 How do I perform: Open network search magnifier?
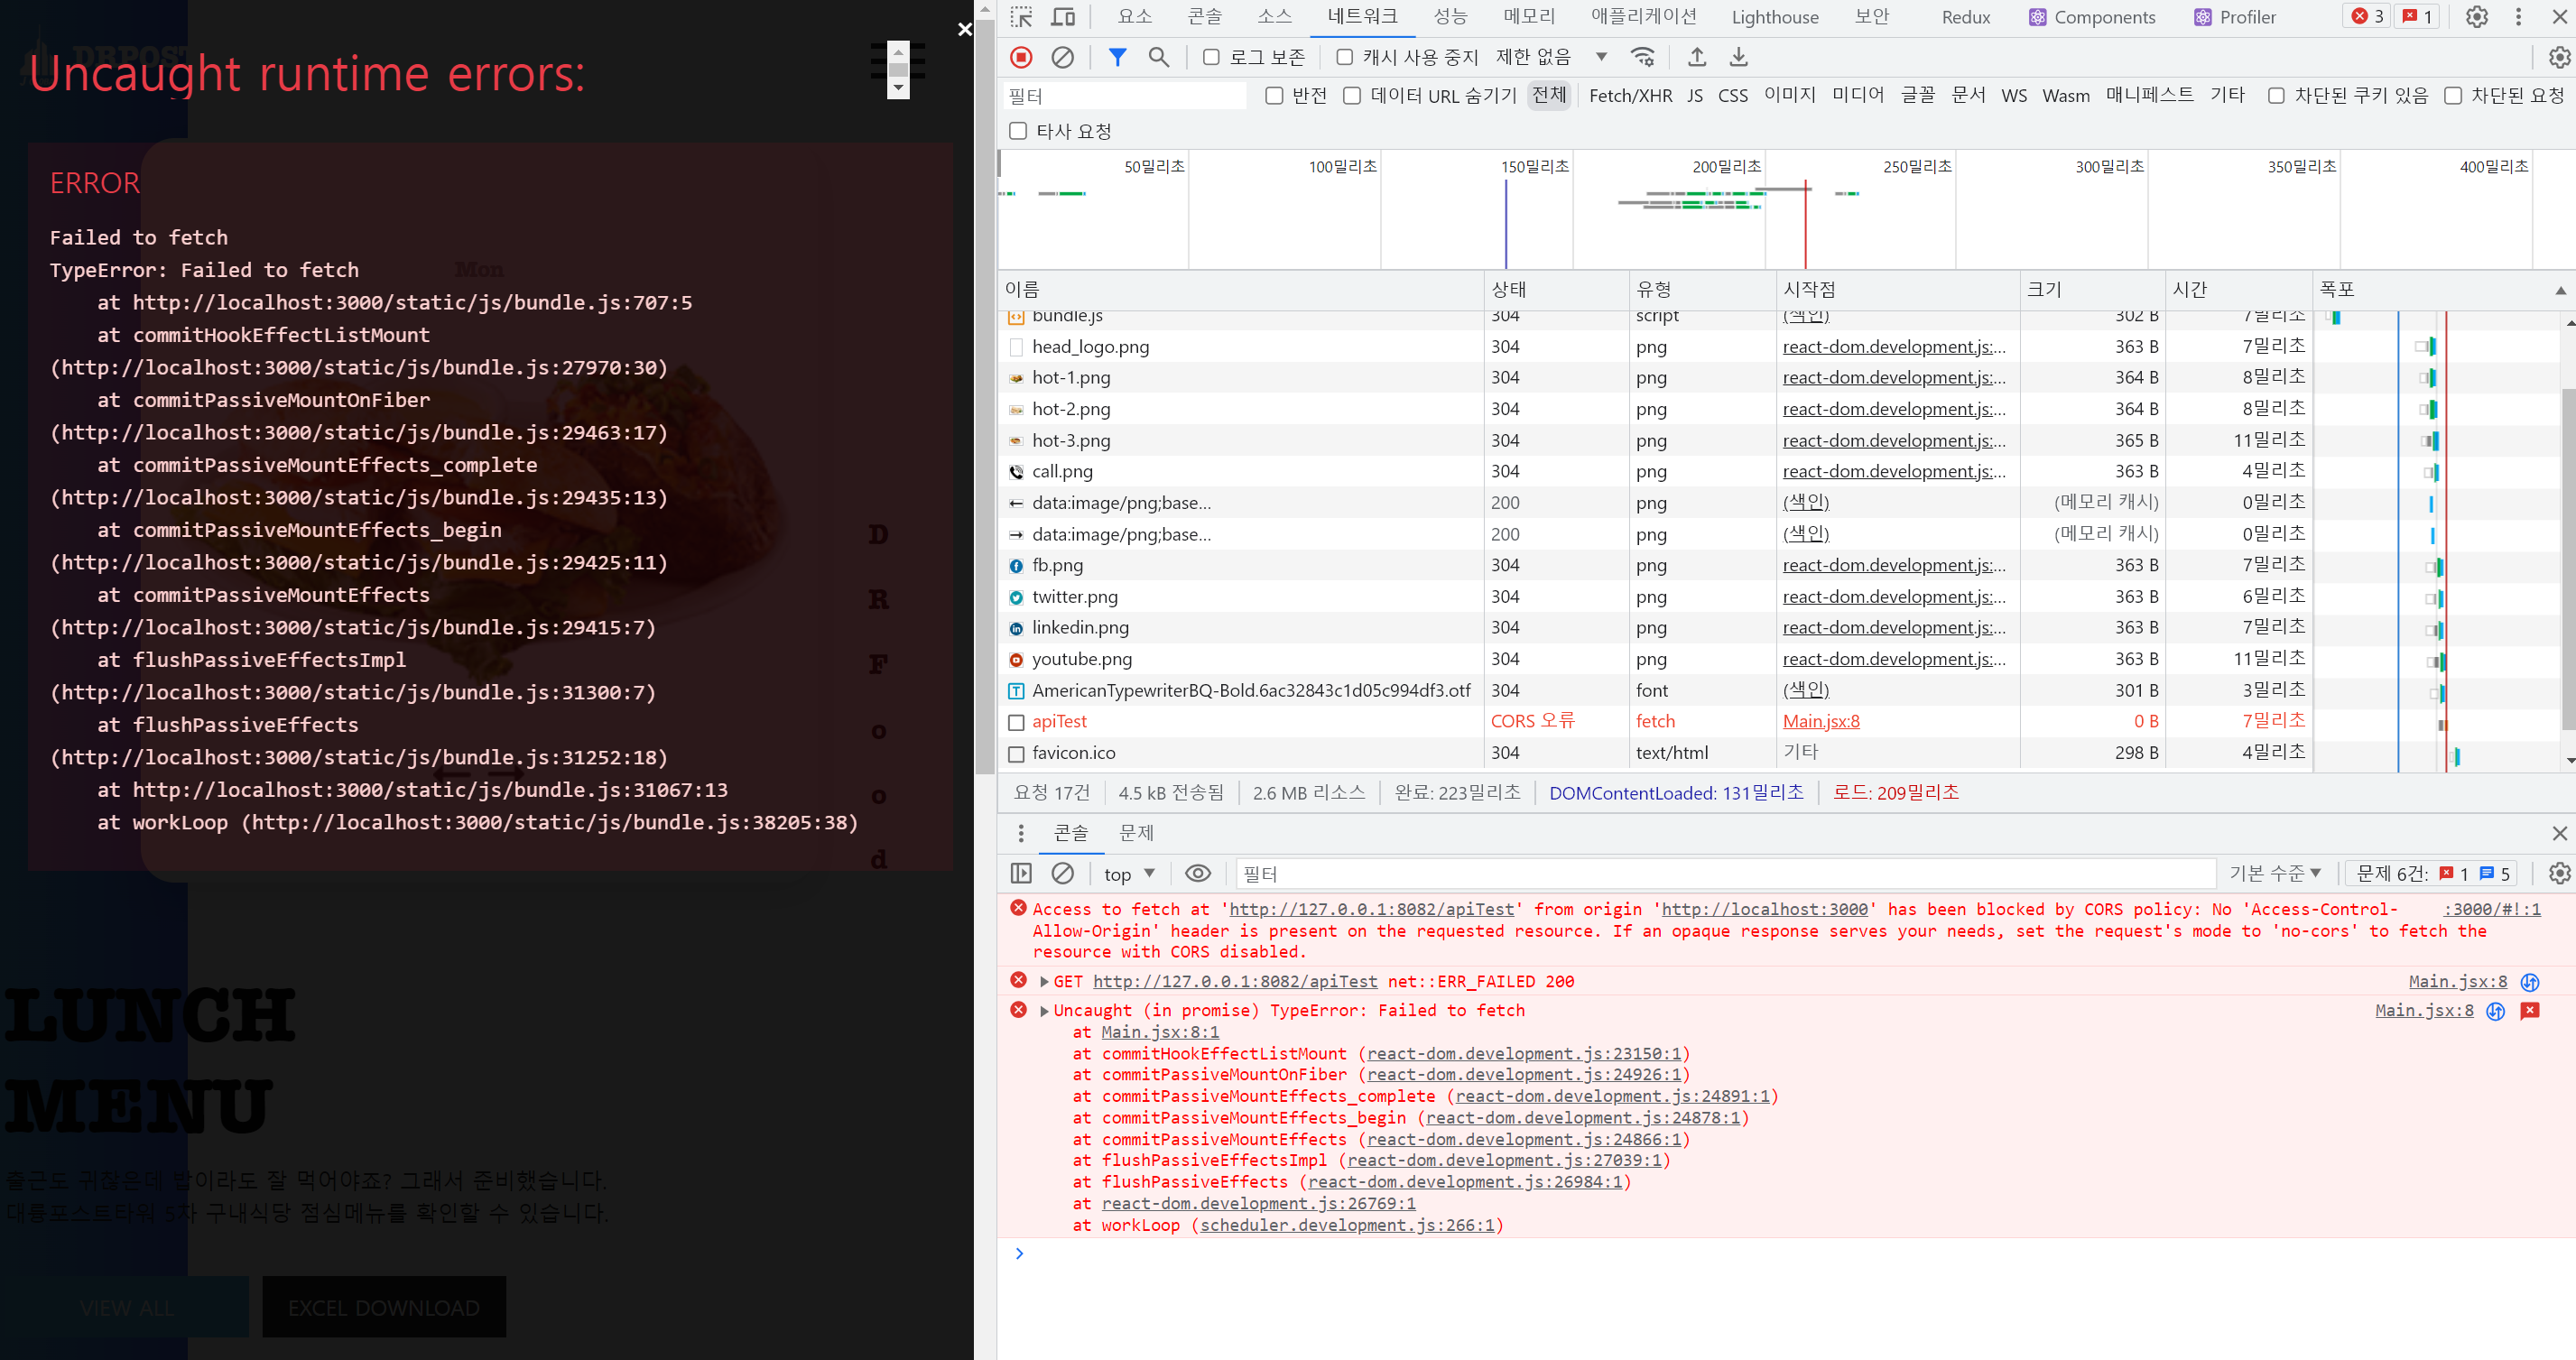coord(1159,58)
